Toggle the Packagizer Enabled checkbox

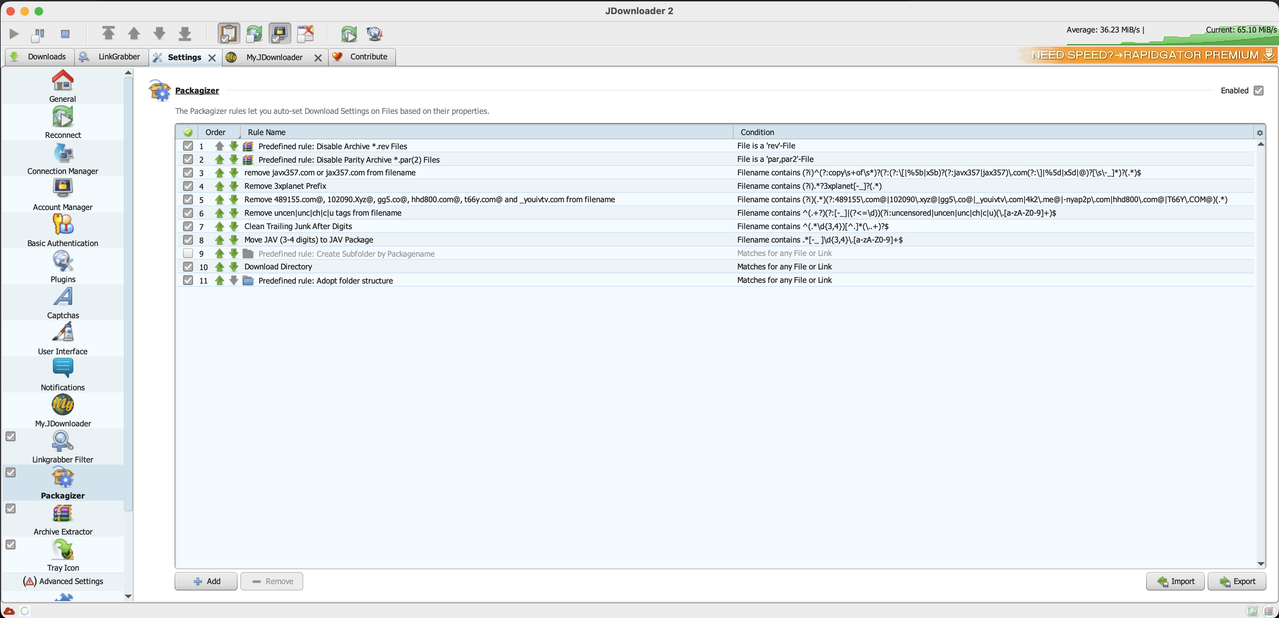1258,90
